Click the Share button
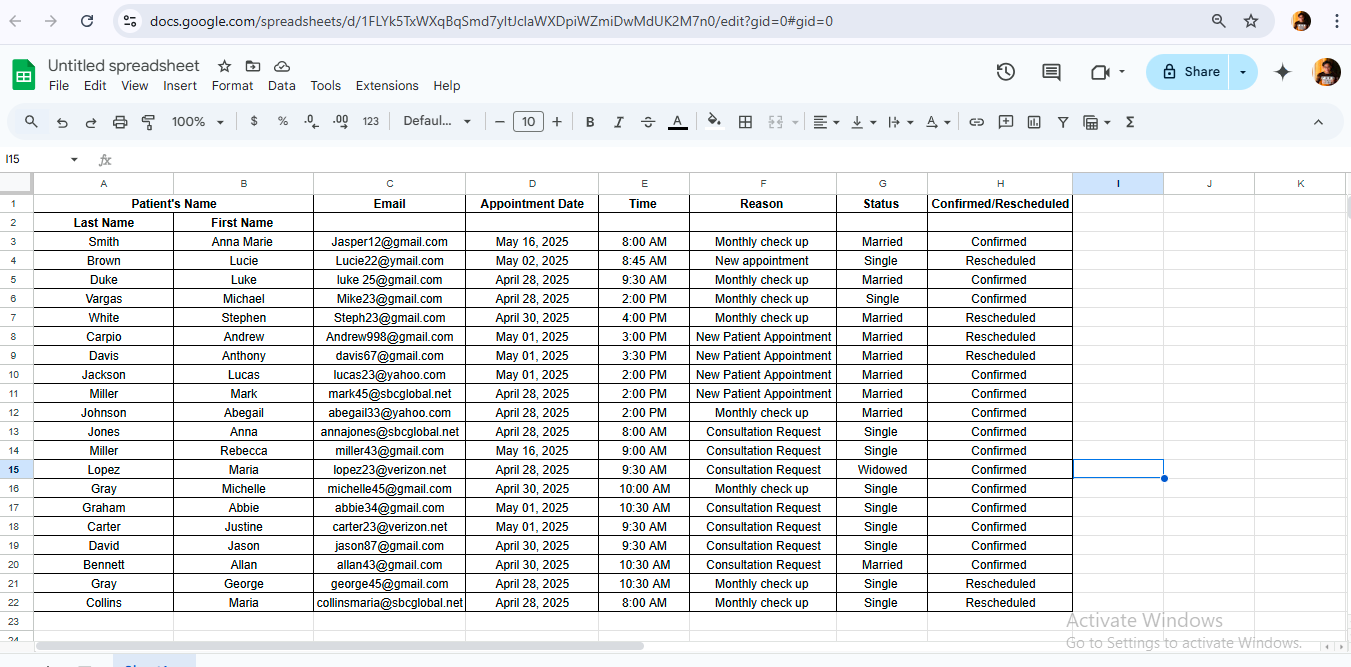This screenshot has height=667, width=1351. (x=1190, y=72)
